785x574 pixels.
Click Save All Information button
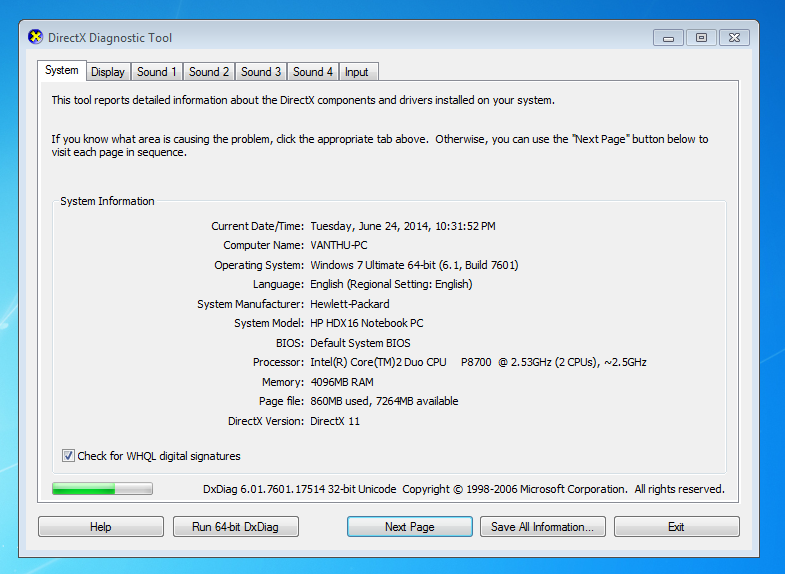(x=542, y=527)
